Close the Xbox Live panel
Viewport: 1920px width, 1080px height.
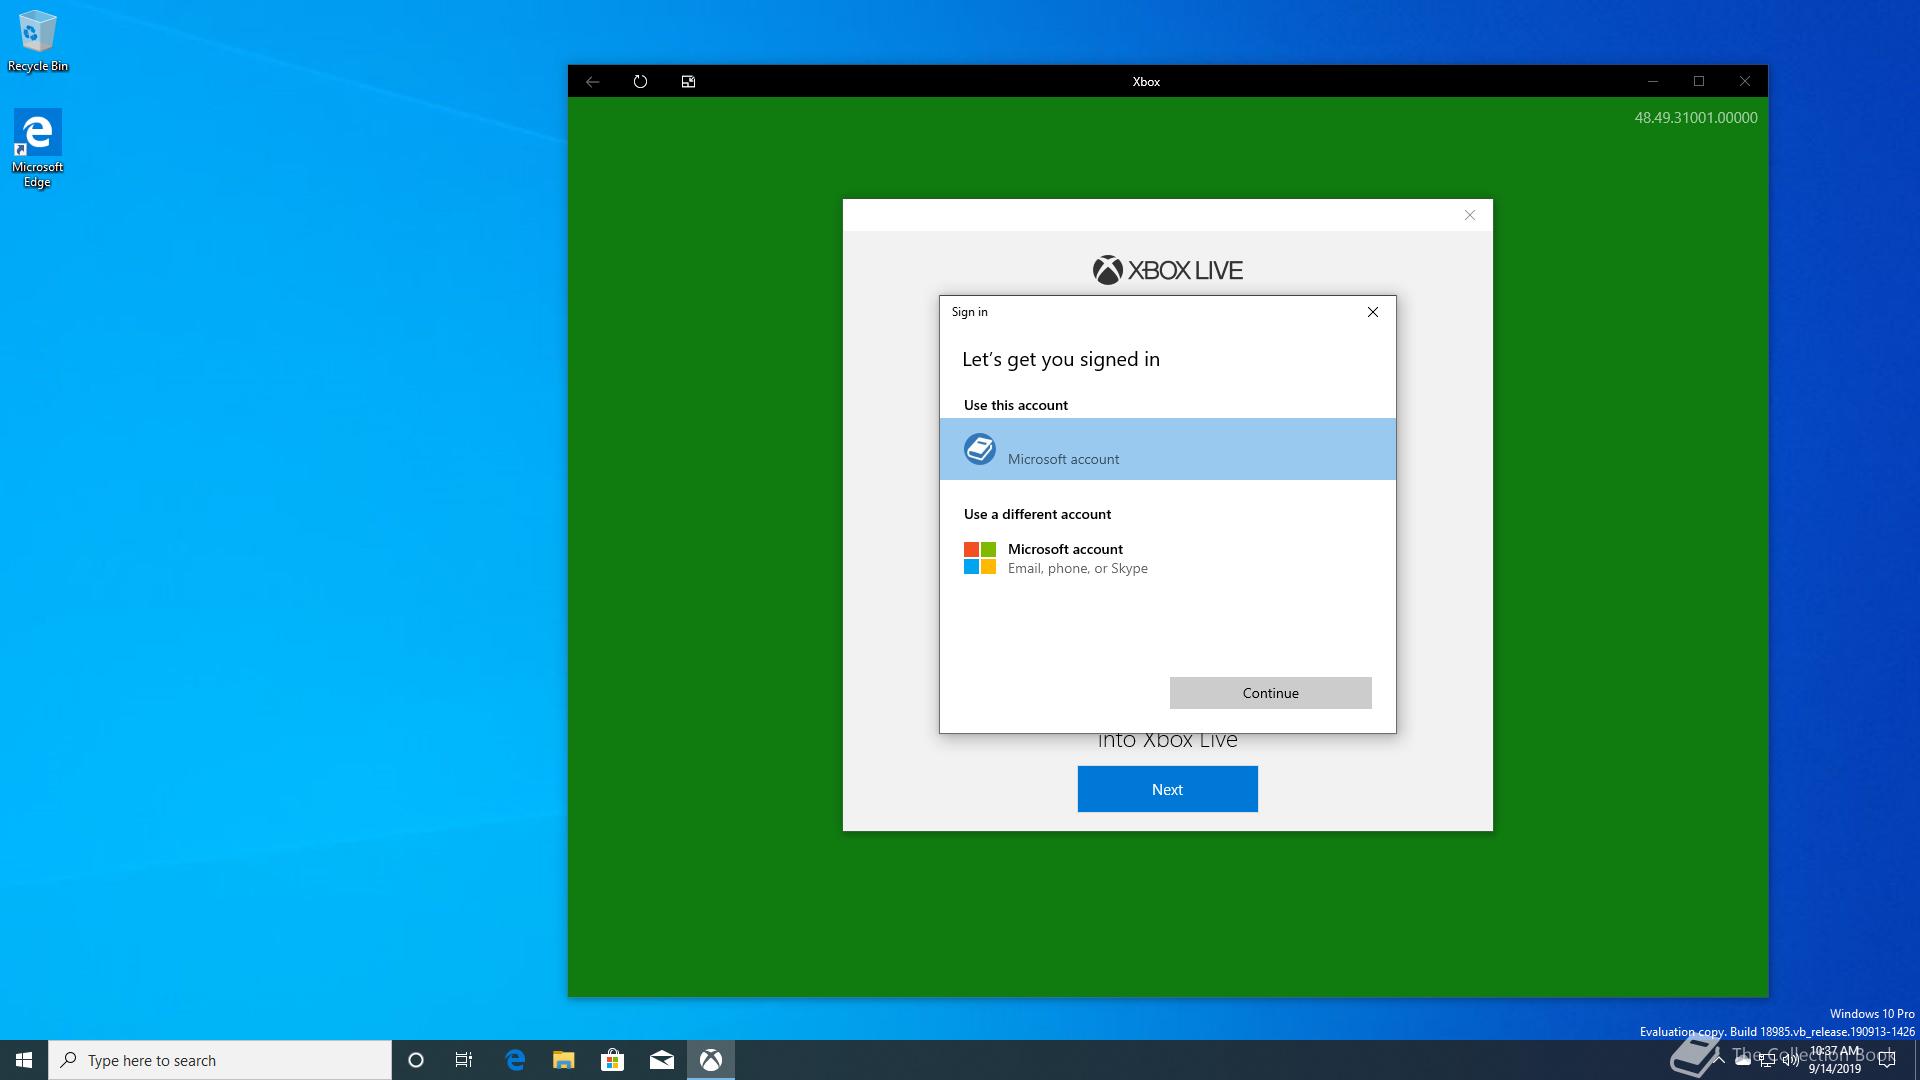tap(1469, 215)
